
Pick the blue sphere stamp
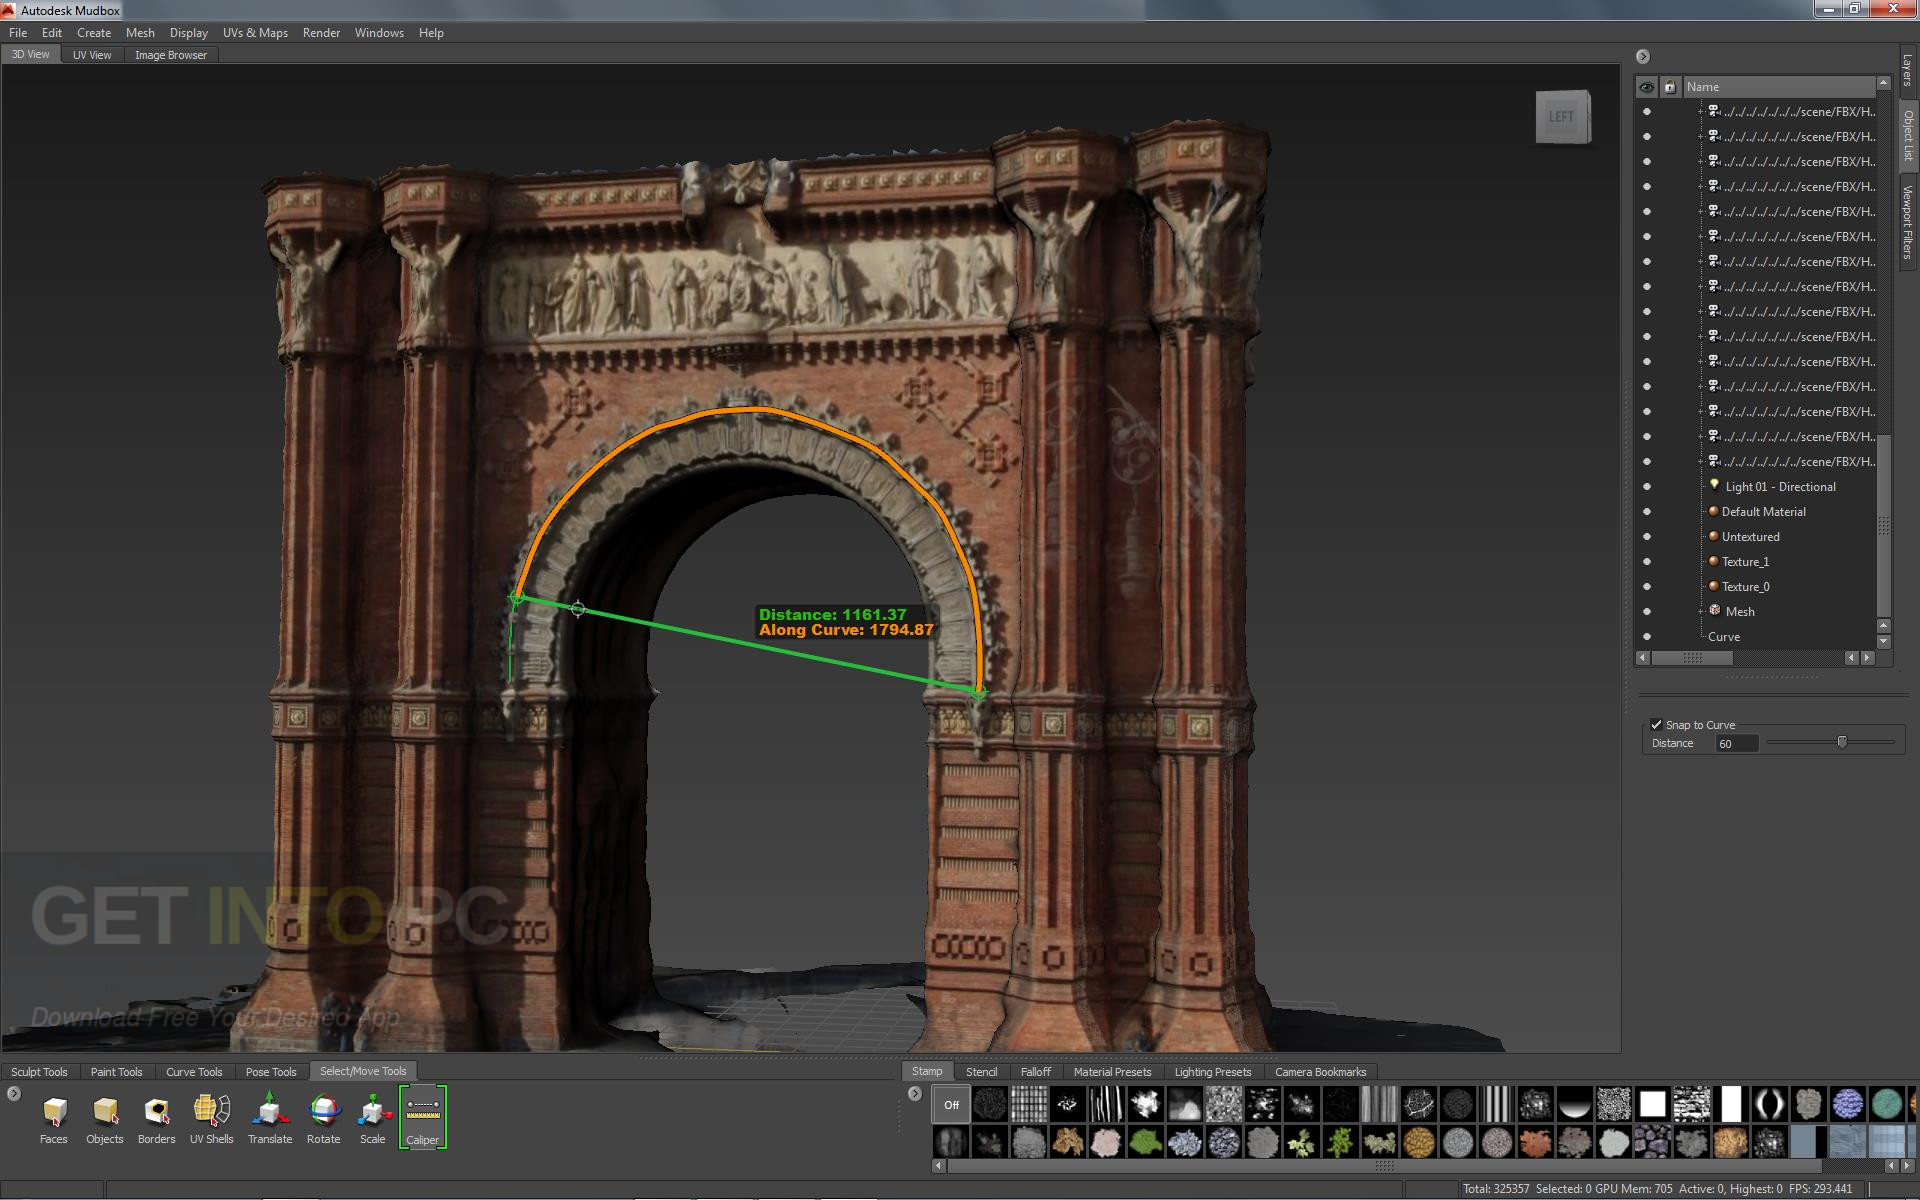pos(1848,1105)
